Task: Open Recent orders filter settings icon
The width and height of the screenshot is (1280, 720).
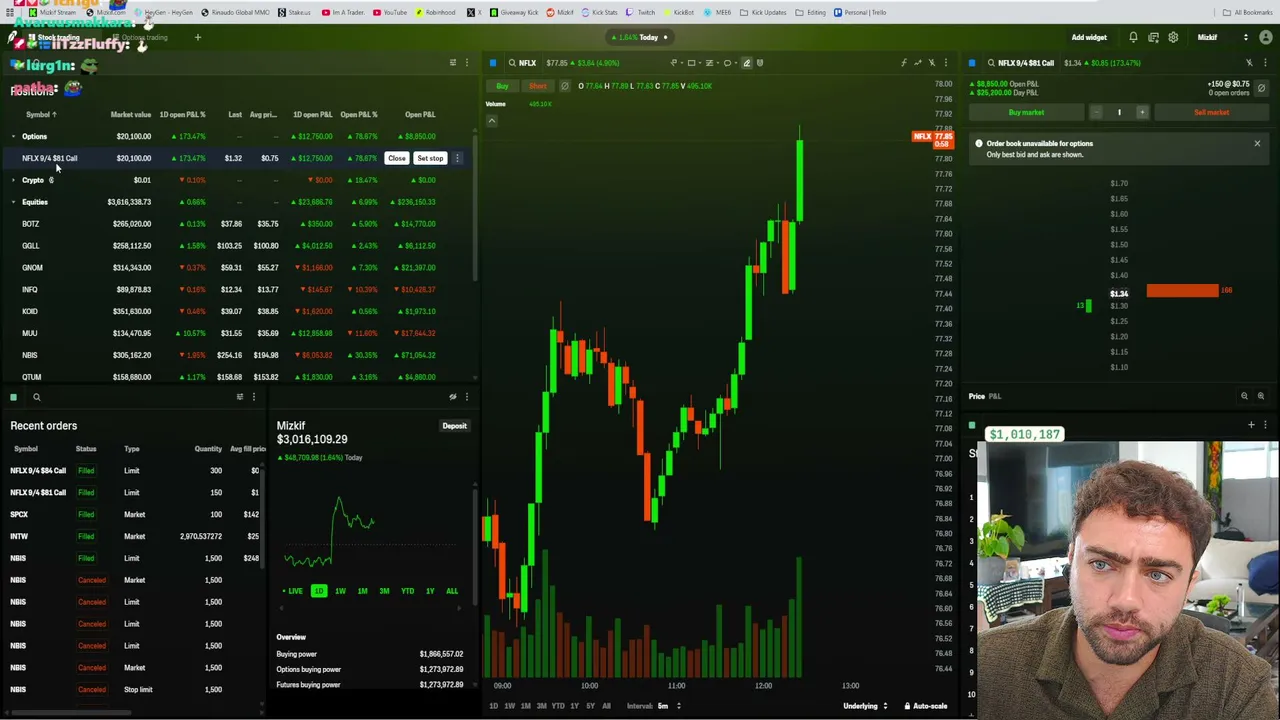Action: coord(239,397)
